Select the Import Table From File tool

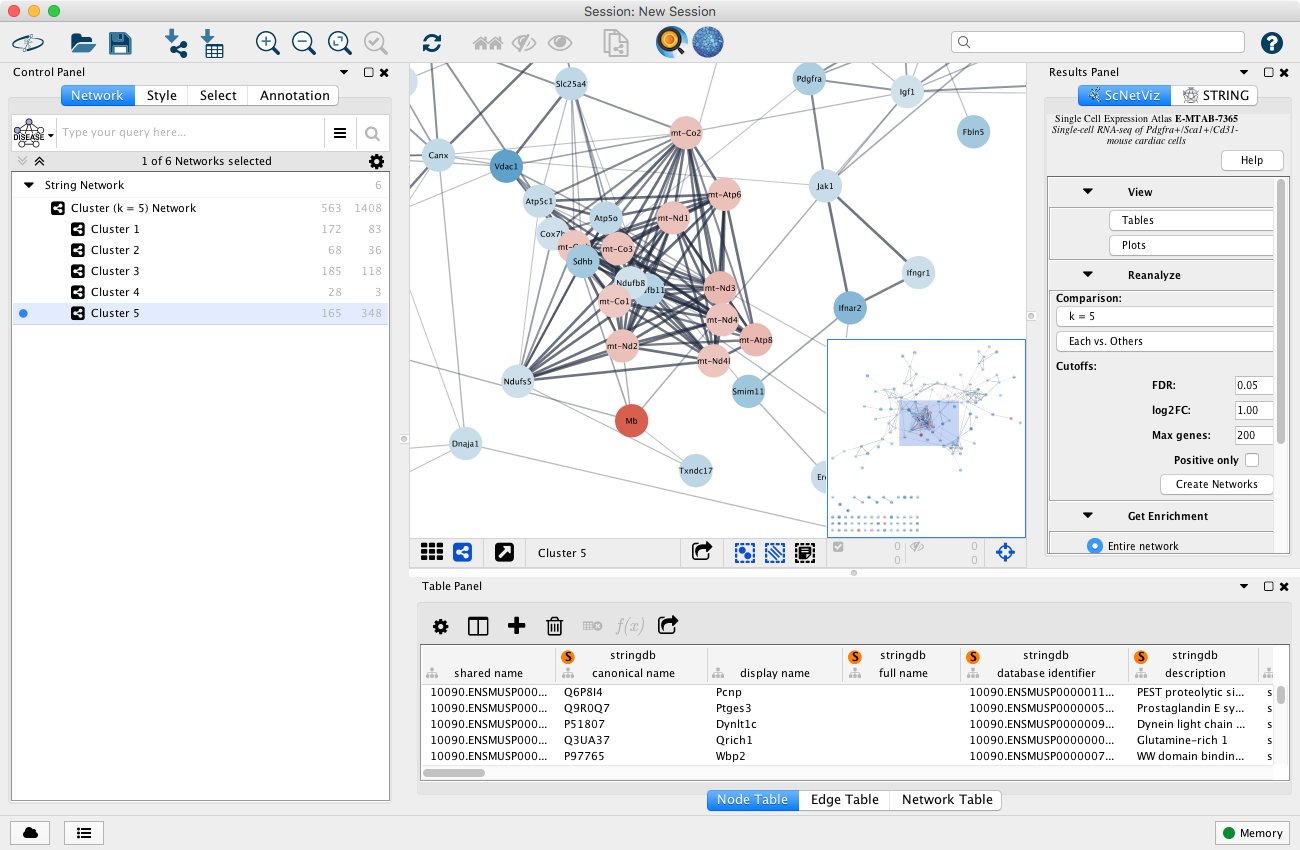(x=212, y=43)
